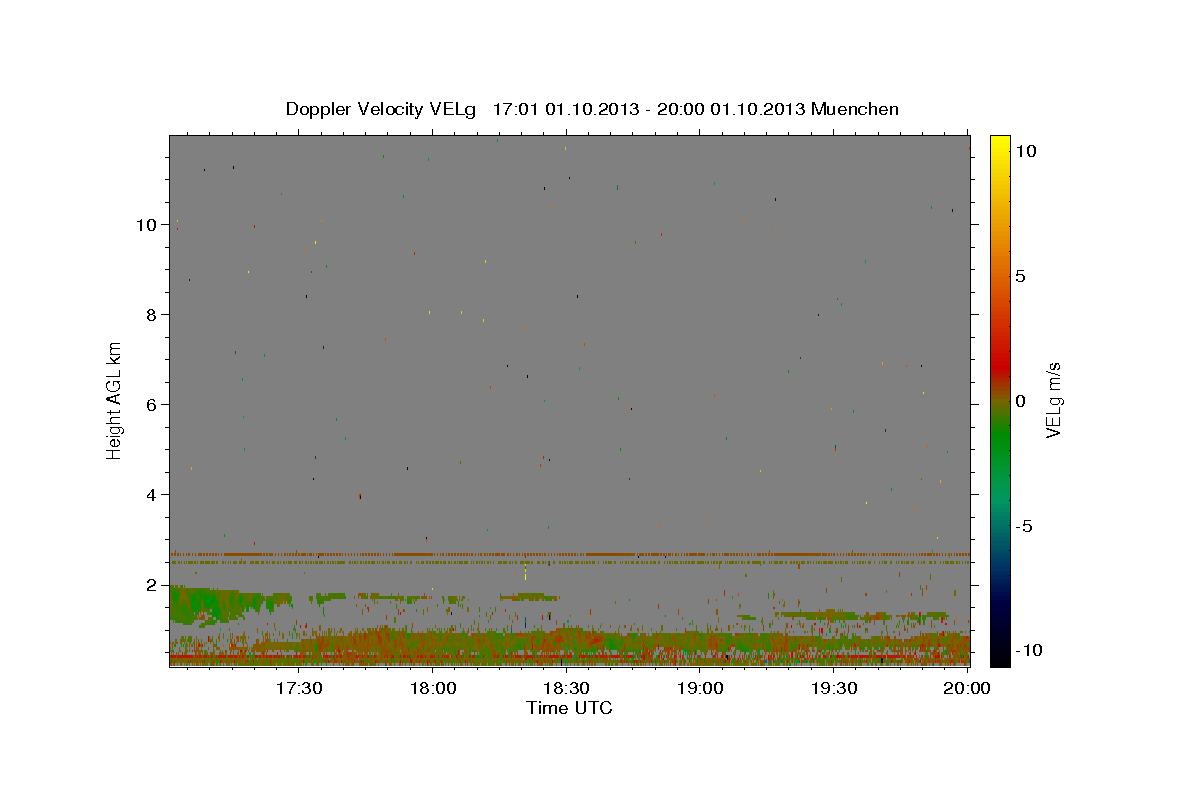The height and width of the screenshot is (800, 1200).
Task: Click the 'VELg m/s' colorbar label
Action: (1053, 400)
